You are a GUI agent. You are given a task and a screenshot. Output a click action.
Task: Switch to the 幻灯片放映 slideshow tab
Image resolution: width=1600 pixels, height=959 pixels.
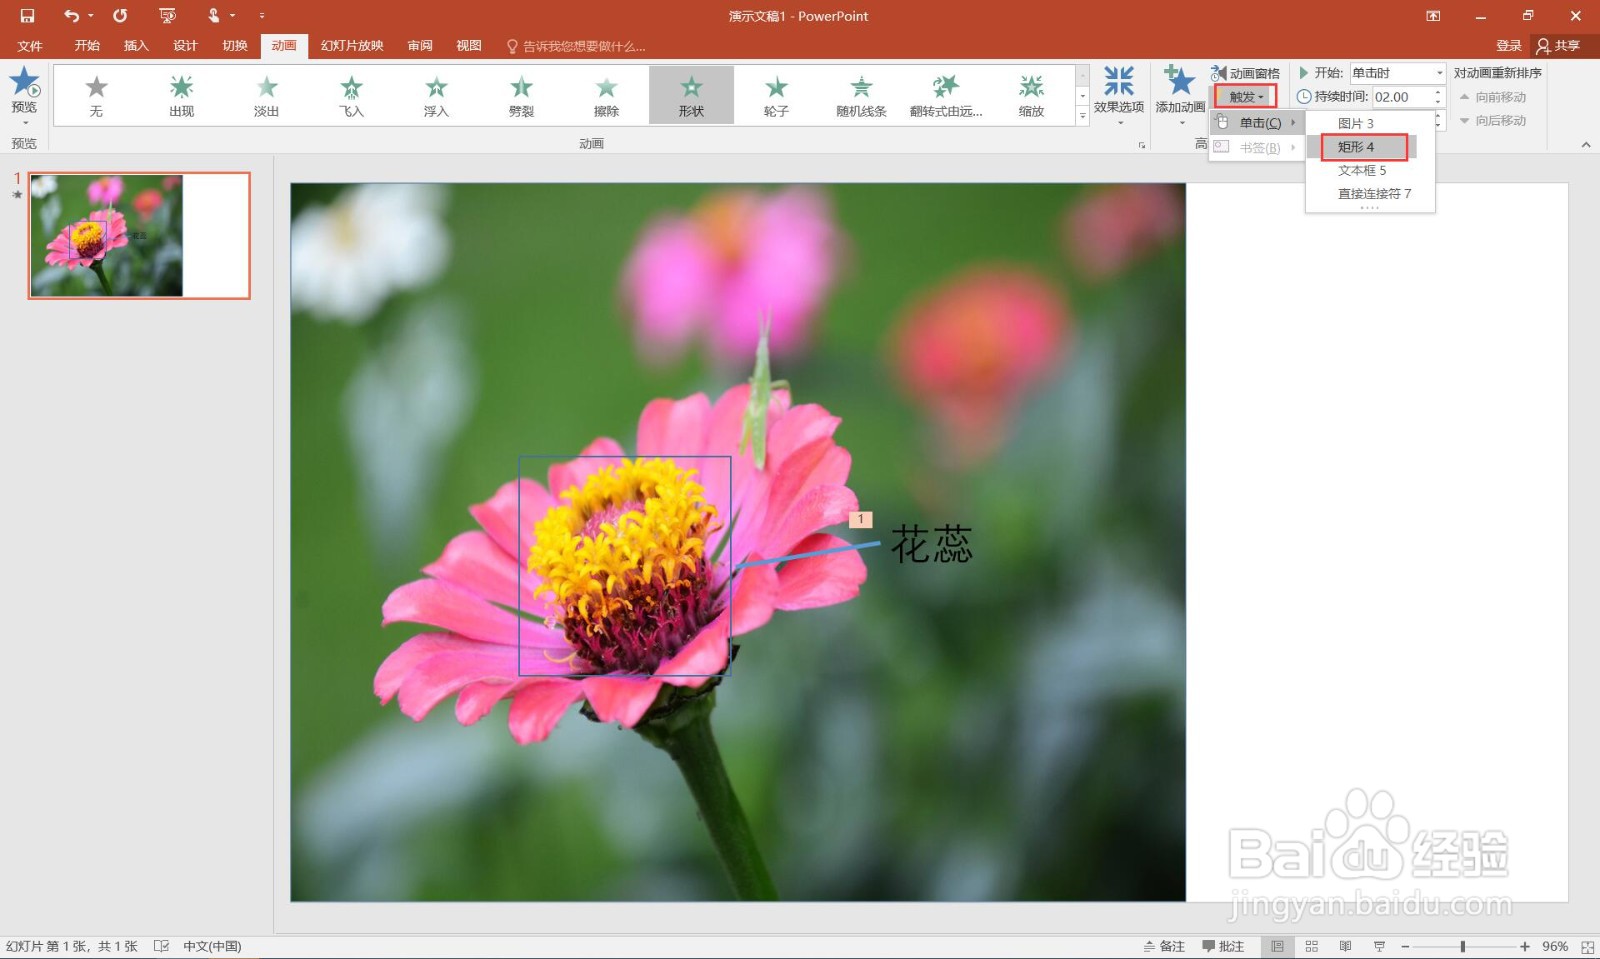pos(352,46)
